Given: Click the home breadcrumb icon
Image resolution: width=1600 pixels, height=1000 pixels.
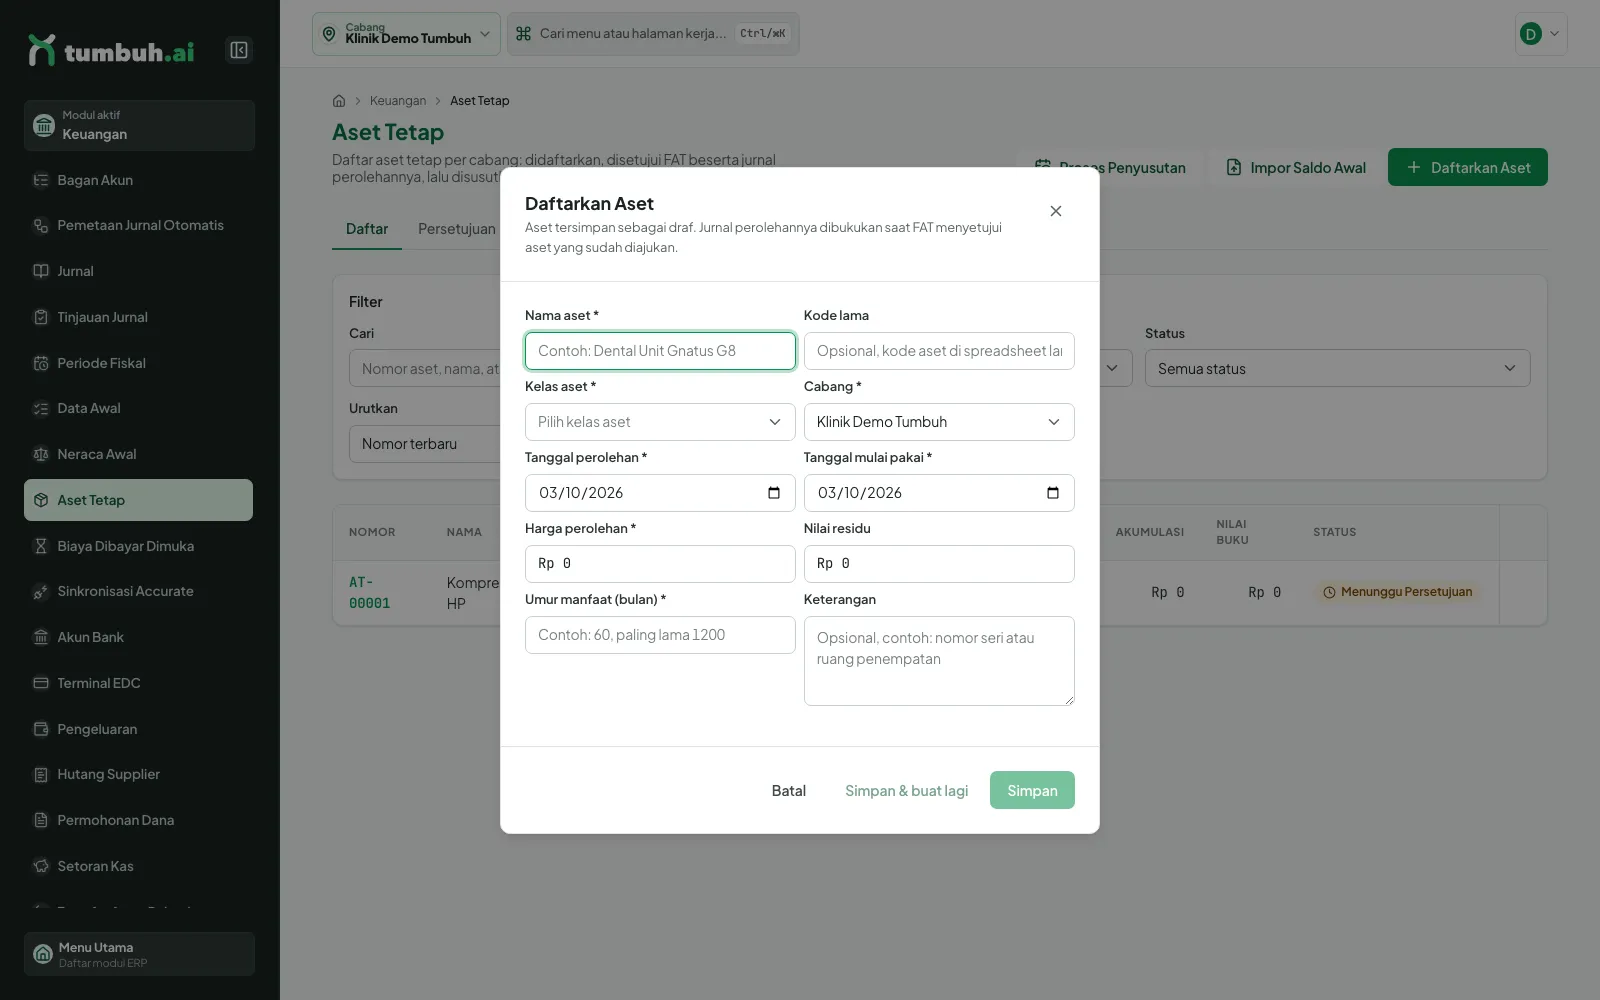Looking at the screenshot, I should coord(339,101).
